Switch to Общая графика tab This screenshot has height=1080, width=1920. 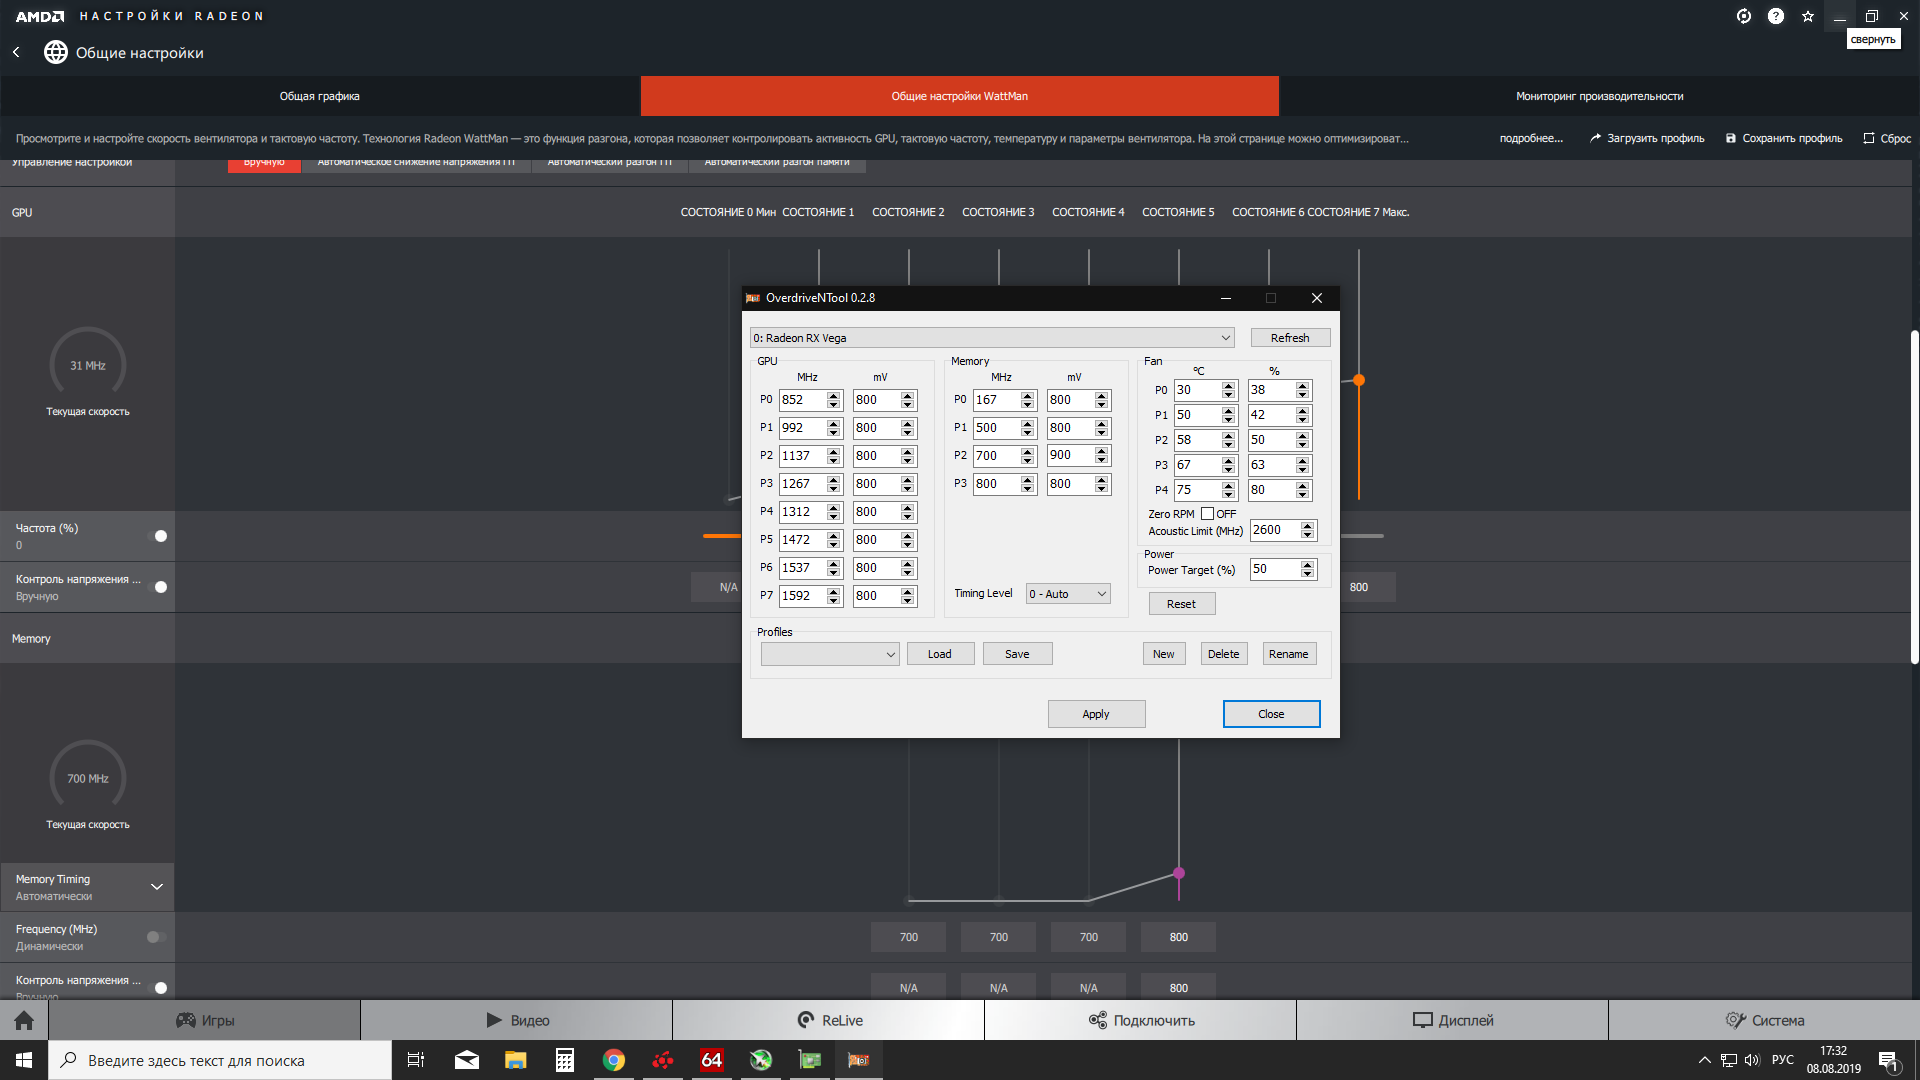320,96
